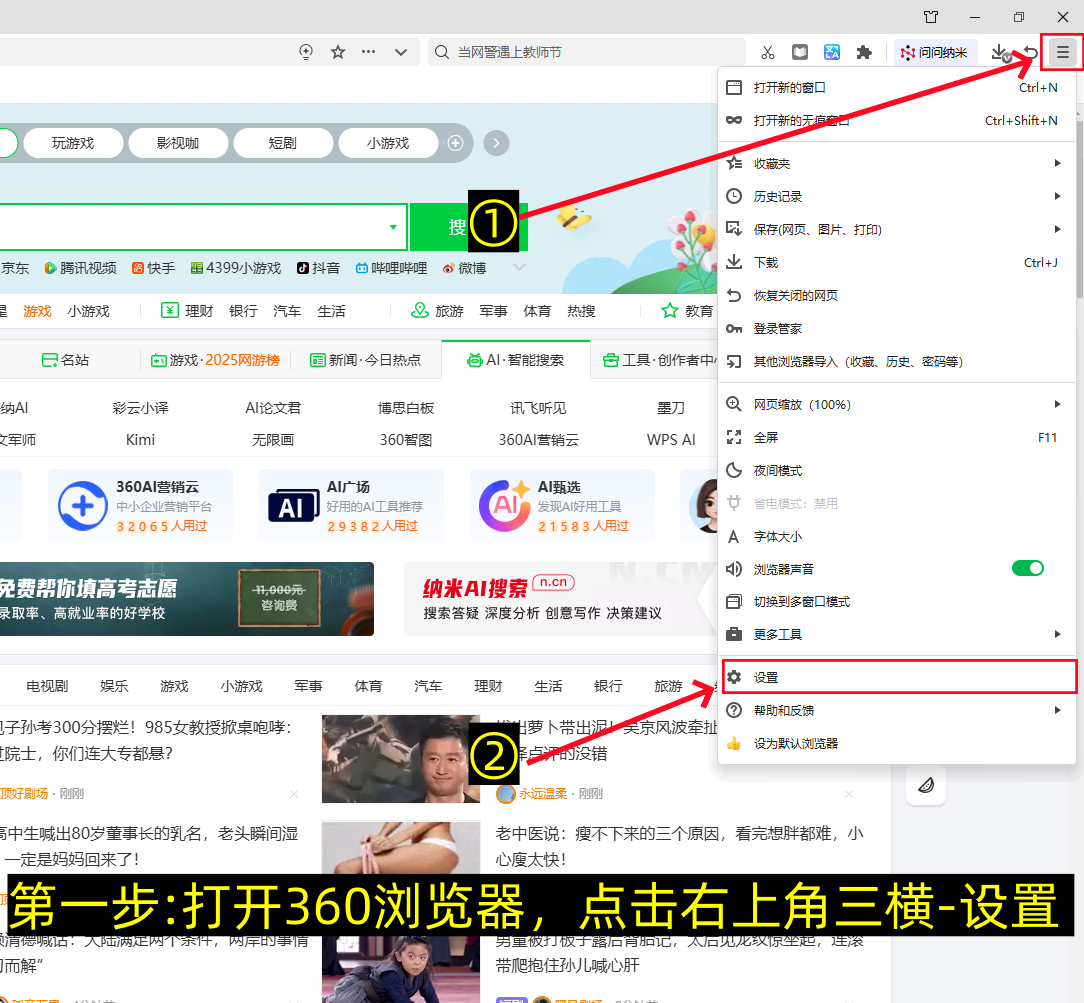Screen dimensions: 1084x1003
Task: Click the scissors screenshot tool icon
Action: point(768,53)
